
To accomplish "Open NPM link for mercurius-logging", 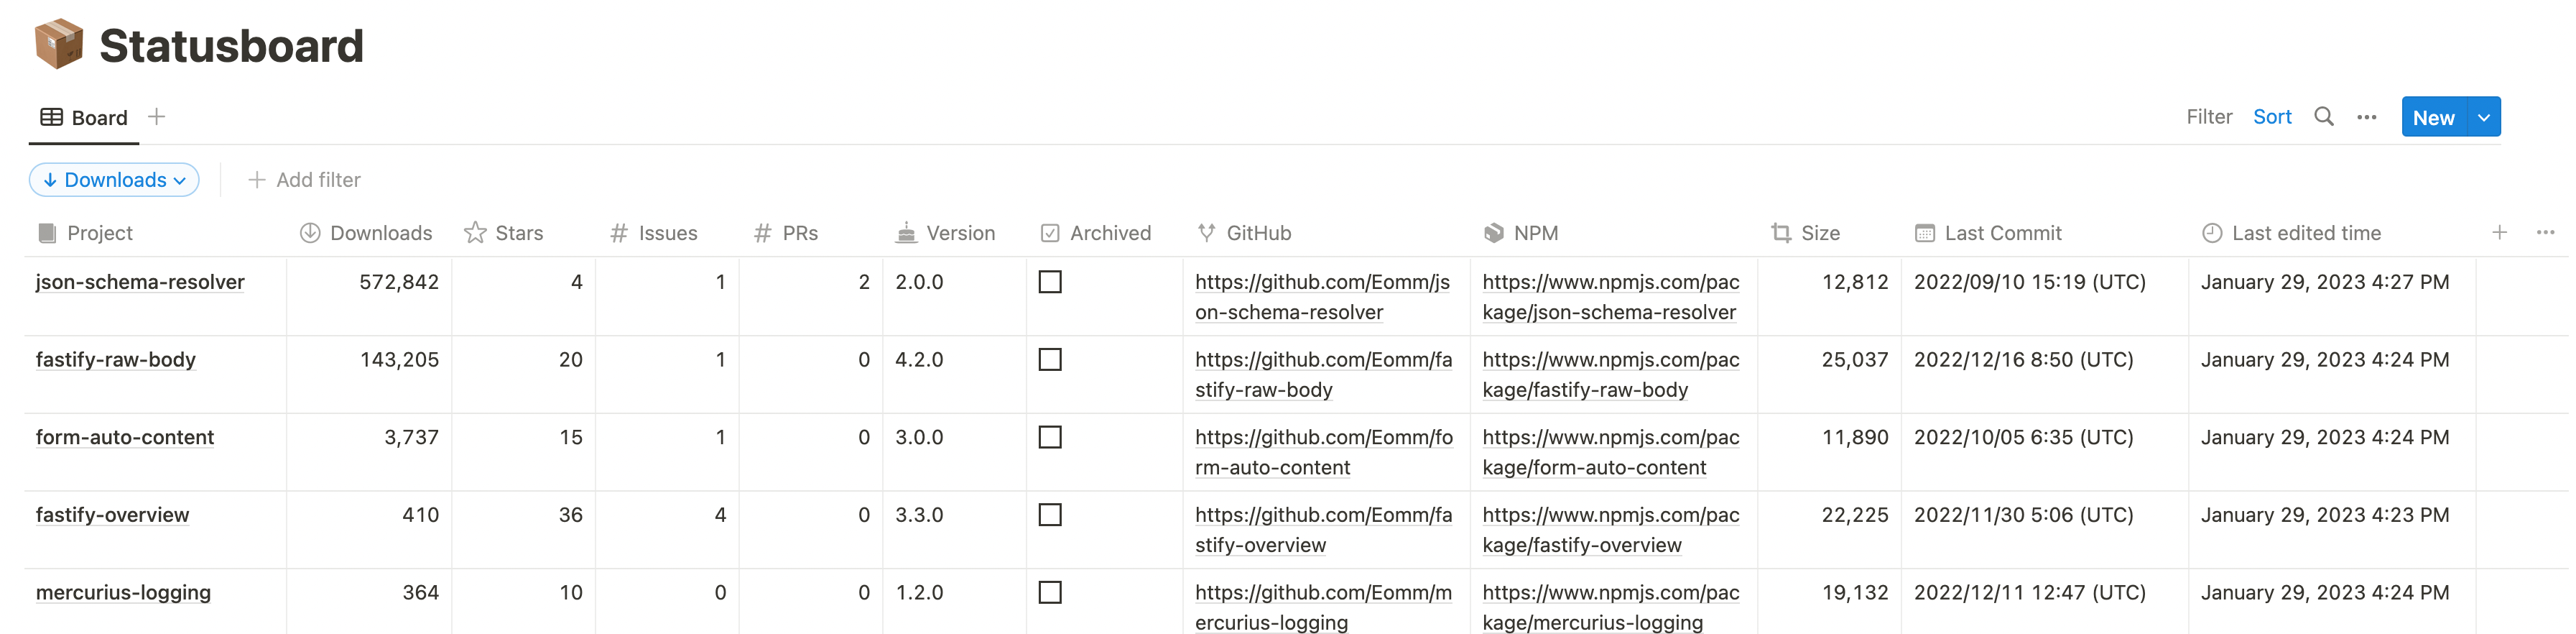I will [1611, 607].
